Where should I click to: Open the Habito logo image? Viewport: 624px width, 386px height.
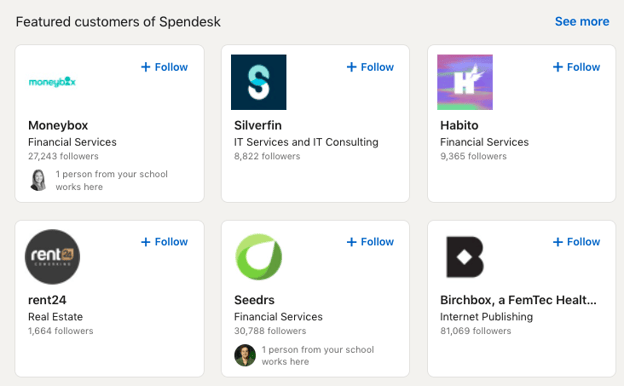coord(465,82)
